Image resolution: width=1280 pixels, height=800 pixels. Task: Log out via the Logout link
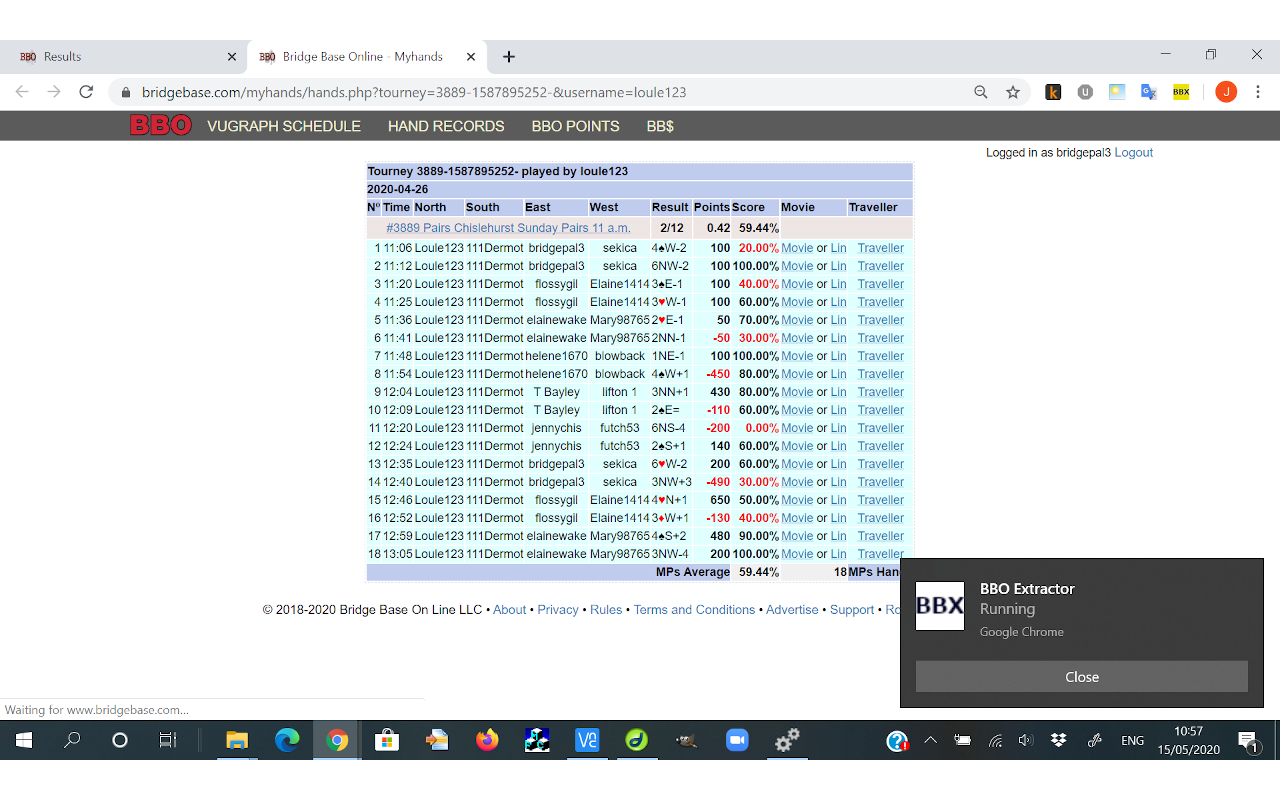1134,153
